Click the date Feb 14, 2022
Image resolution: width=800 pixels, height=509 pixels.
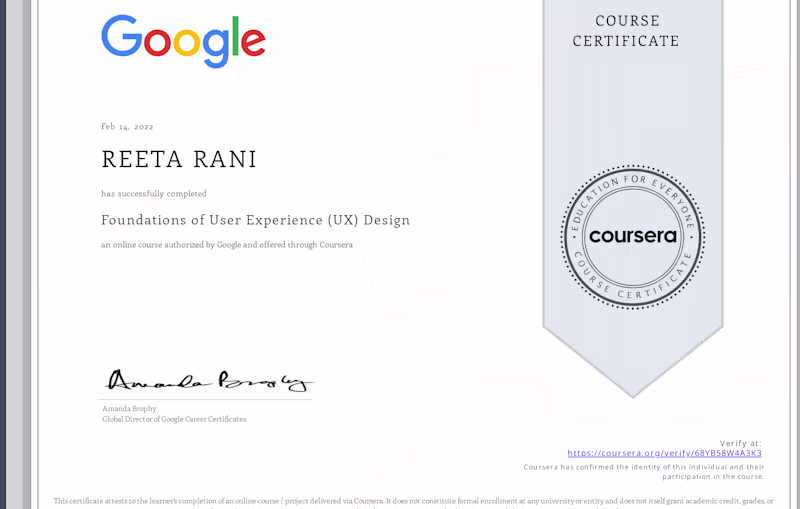coord(127,126)
